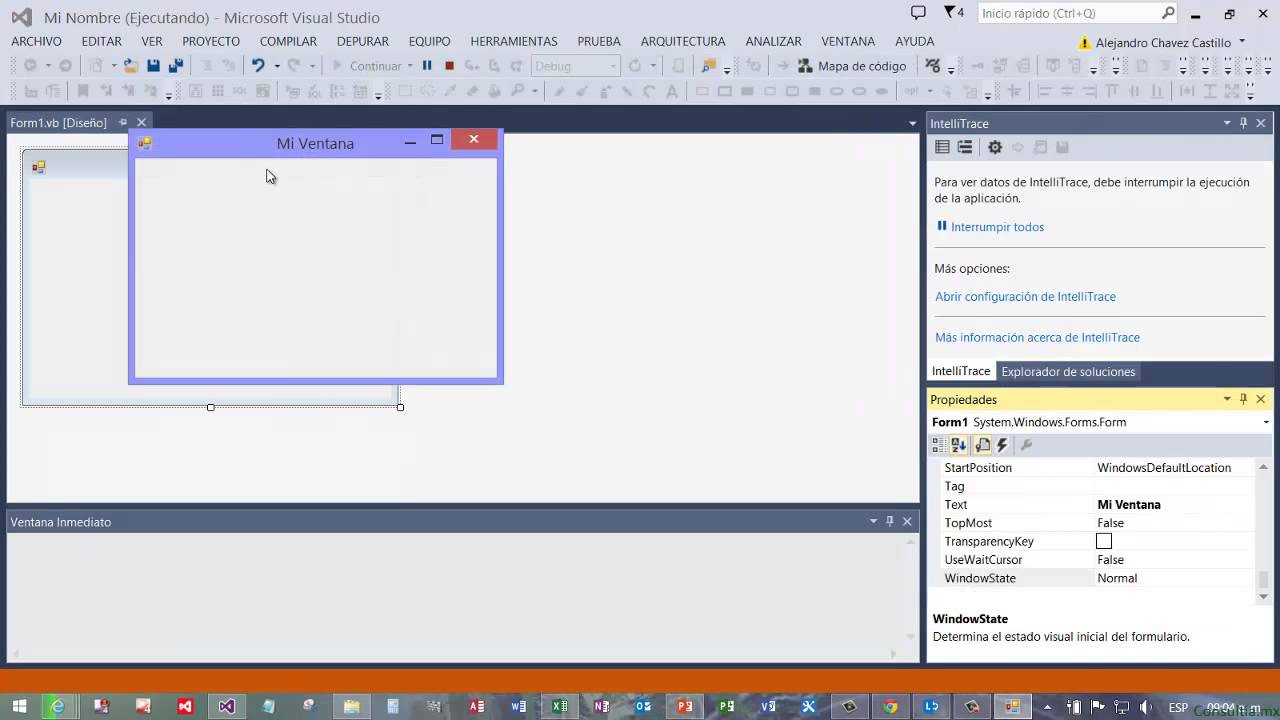Open Google Chrome from the taskbar
This screenshot has width=1280, height=720.
(x=890, y=706)
